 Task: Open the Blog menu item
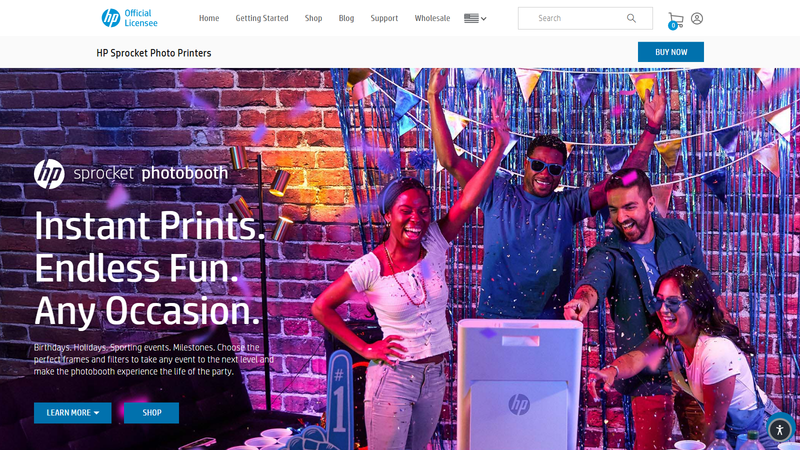pyautogui.click(x=346, y=18)
